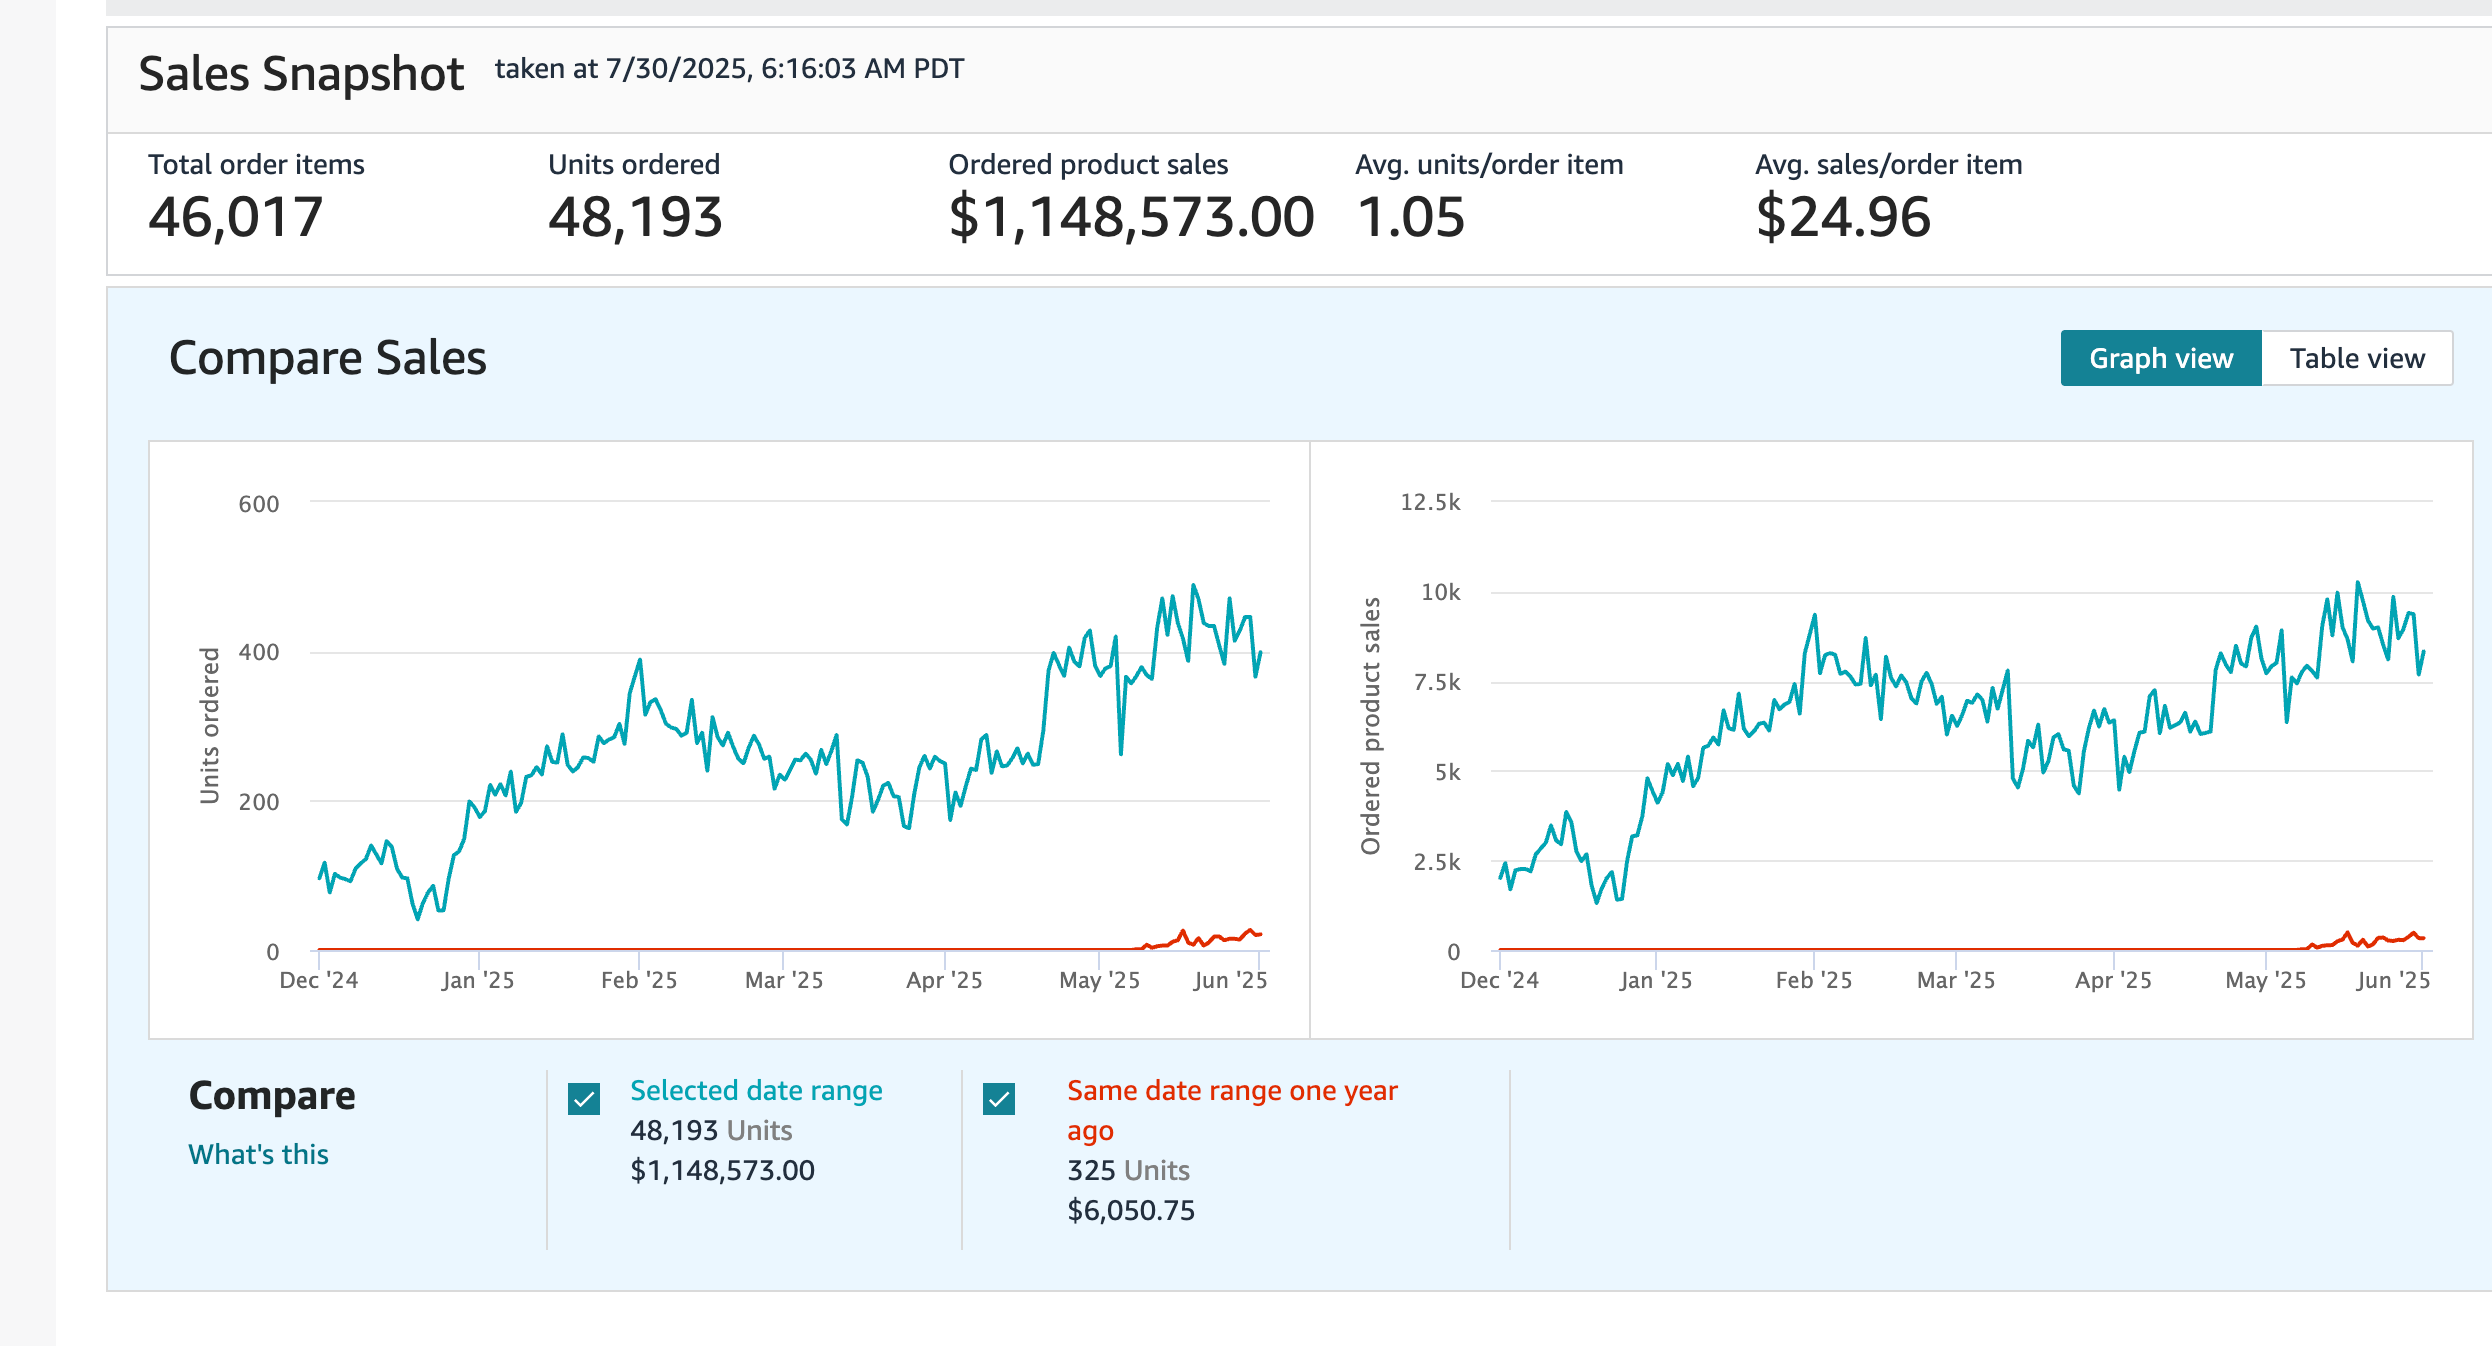The width and height of the screenshot is (2492, 1346).
Task: Click the Sales Snapshot title
Action: click(301, 74)
